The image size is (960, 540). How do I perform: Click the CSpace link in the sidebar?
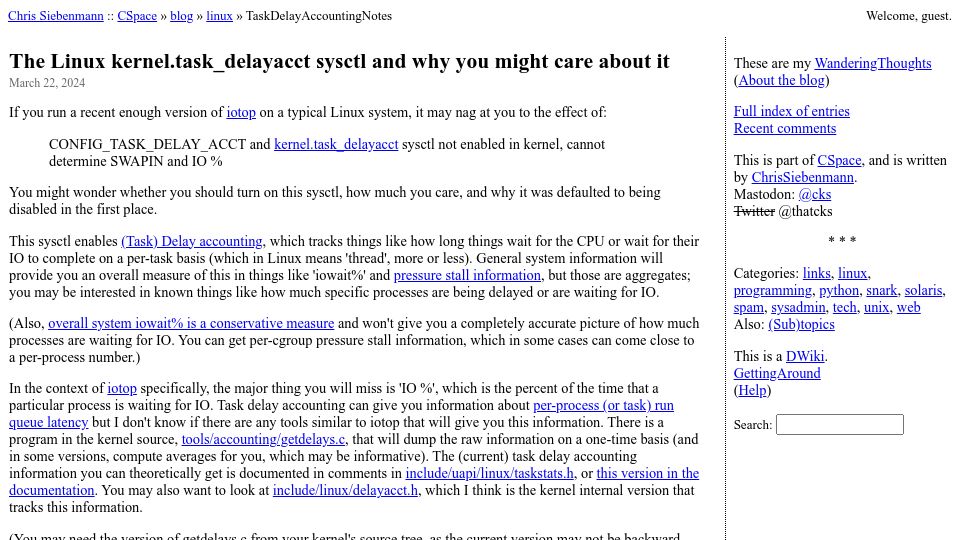tap(839, 160)
